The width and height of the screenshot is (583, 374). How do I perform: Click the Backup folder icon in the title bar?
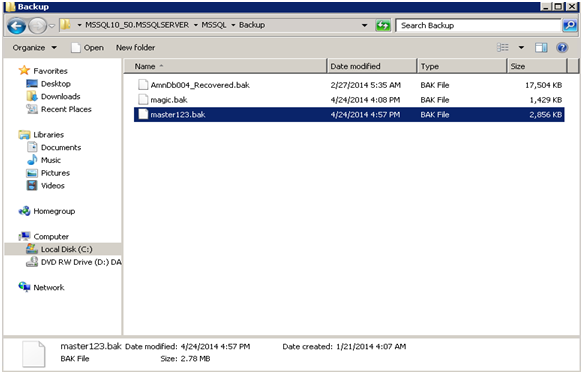tap(10, 7)
